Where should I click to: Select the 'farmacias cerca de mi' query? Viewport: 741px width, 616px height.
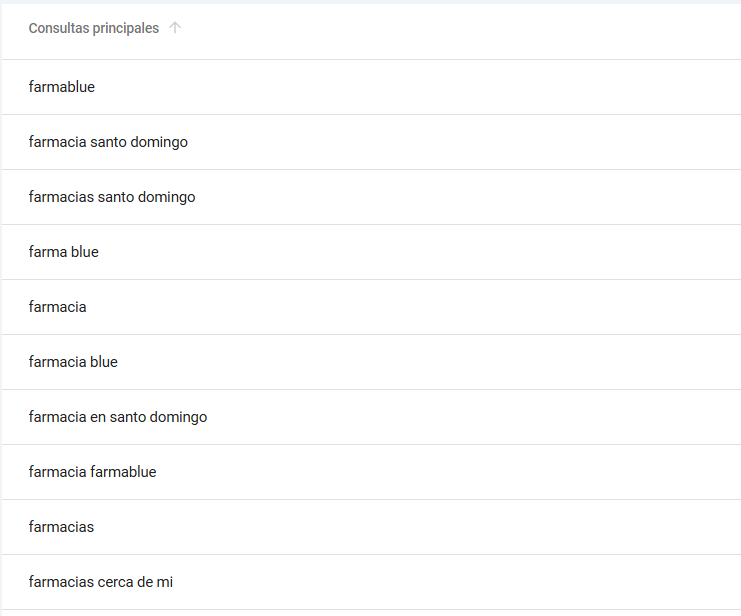371,582
